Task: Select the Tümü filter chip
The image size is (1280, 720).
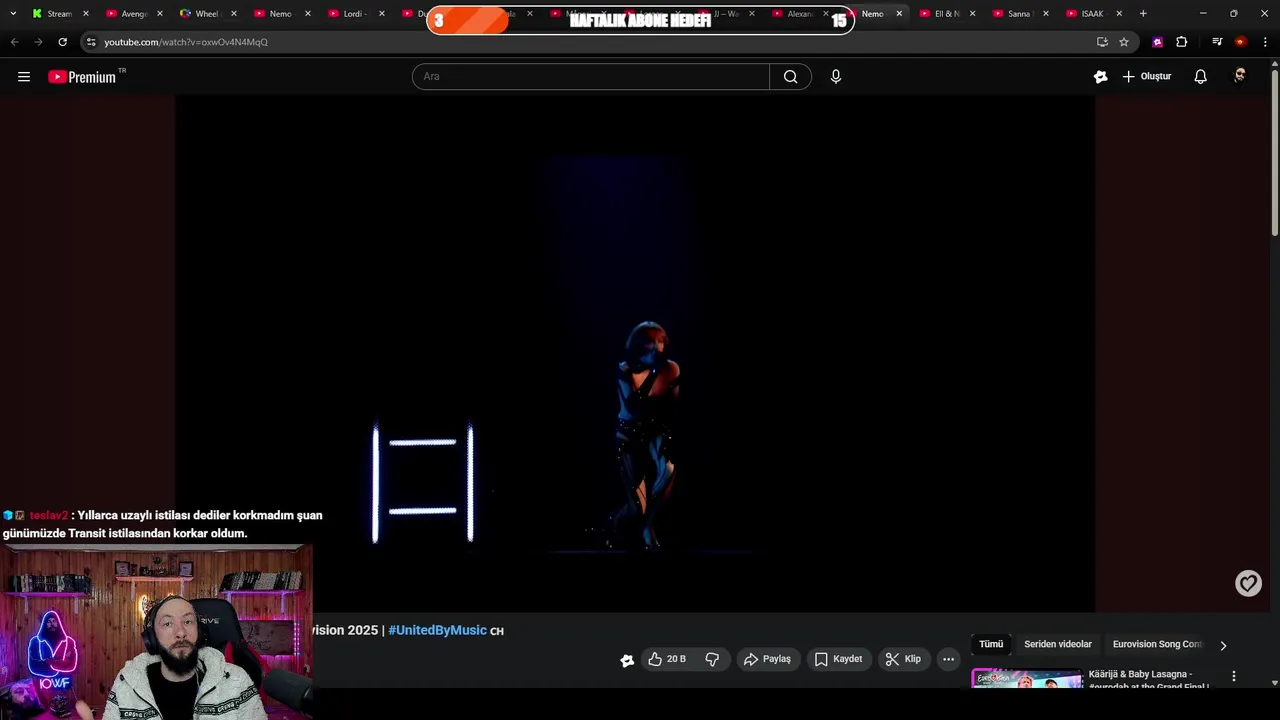Action: click(991, 645)
